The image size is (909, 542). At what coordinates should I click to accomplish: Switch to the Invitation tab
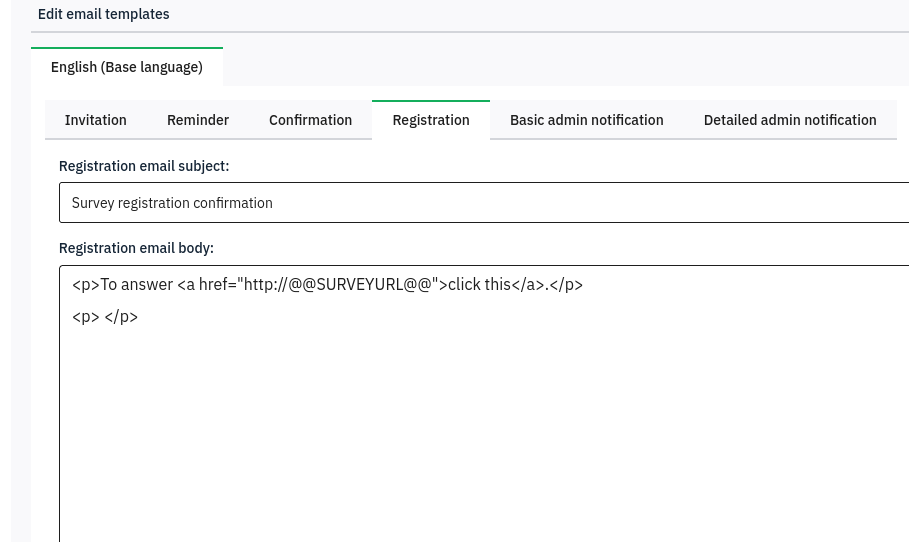click(x=96, y=120)
